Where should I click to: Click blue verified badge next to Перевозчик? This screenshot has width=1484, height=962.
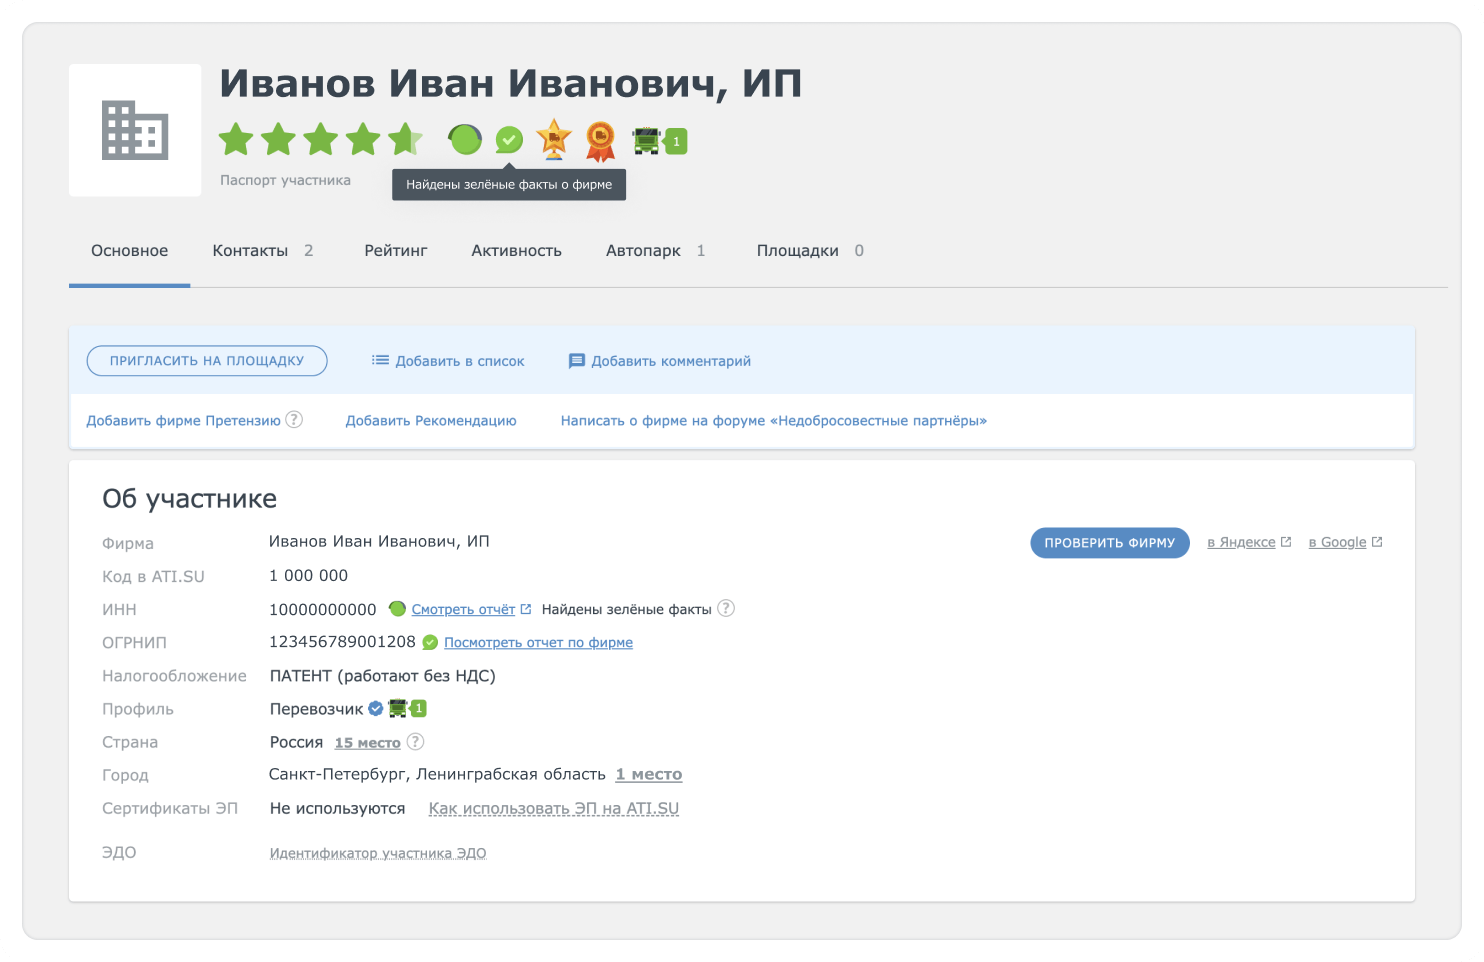pos(376,709)
